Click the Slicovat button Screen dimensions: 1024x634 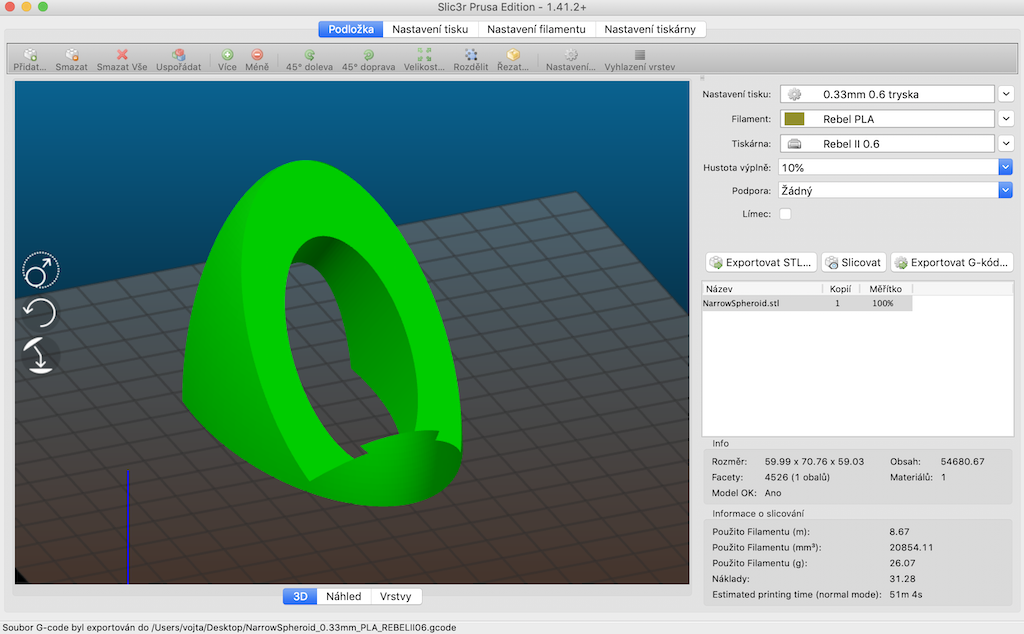click(x=853, y=263)
